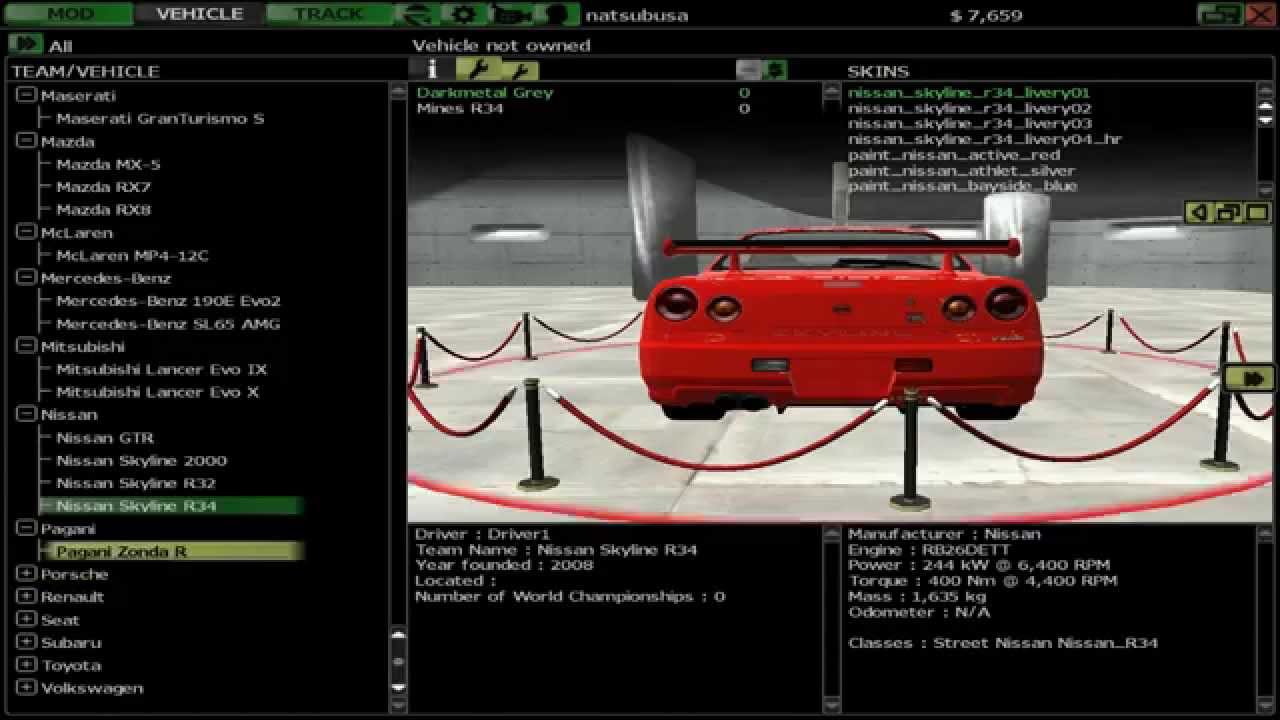Select Nissan Skyline 2000
Image resolution: width=1280 pixels, height=720 pixels.
pos(141,460)
